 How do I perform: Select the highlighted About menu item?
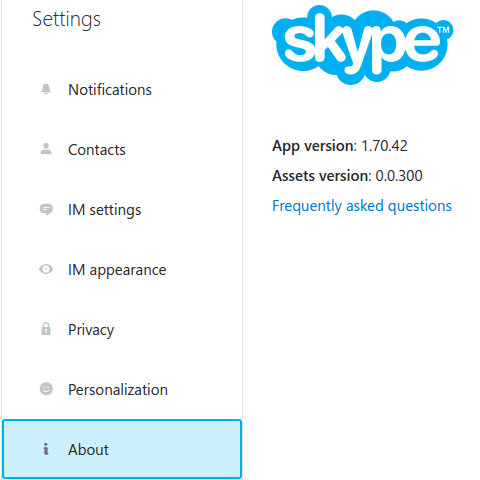(122, 449)
